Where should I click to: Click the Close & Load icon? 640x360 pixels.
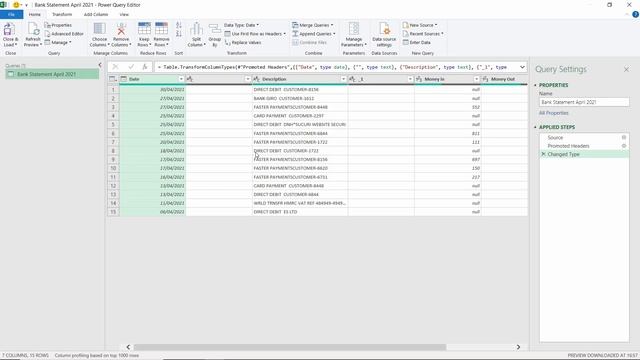[x=8, y=29]
